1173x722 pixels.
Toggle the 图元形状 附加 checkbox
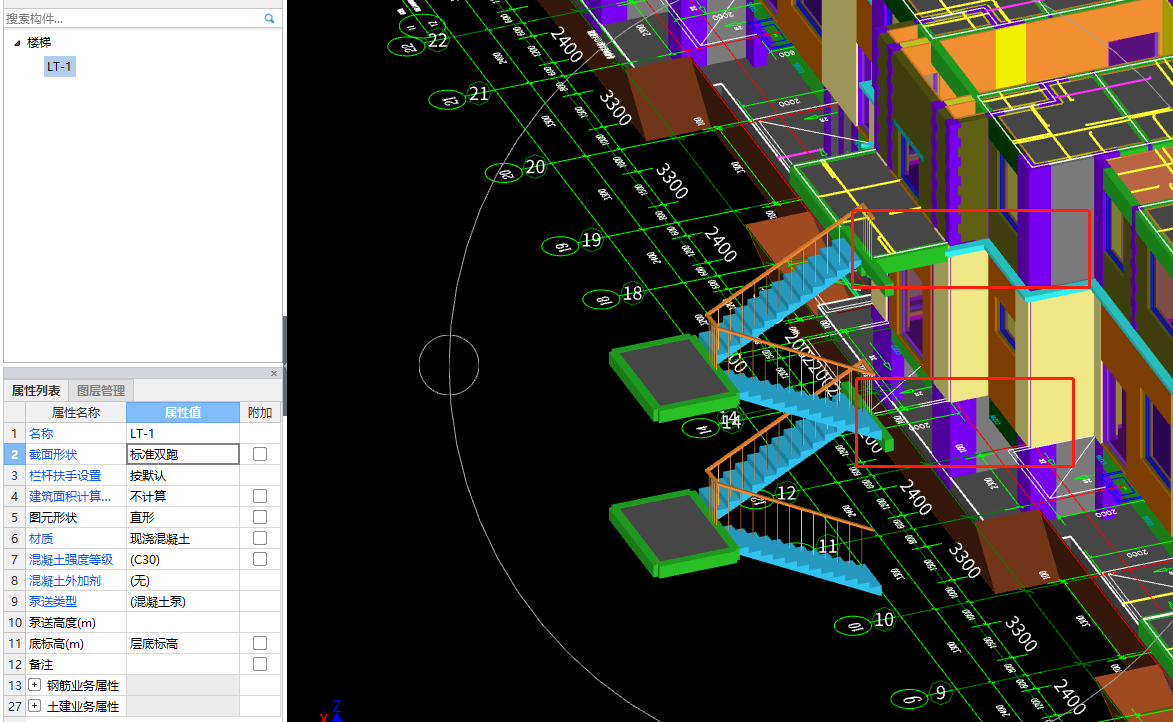[260, 517]
